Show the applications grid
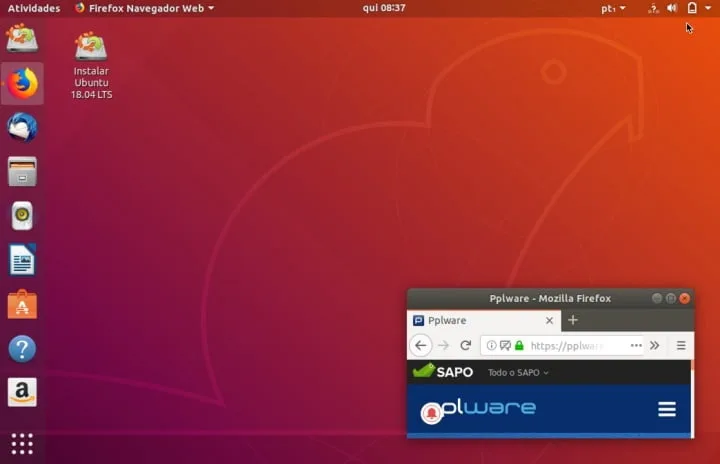 pyautogui.click(x=22, y=444)
